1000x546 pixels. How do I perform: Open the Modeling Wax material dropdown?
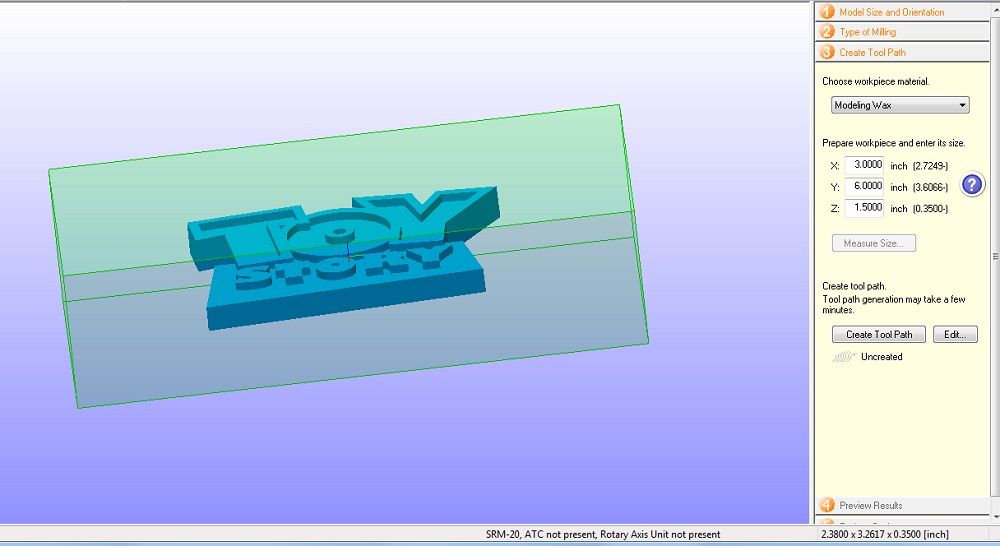pyautogui.click(x=900, y=105)
